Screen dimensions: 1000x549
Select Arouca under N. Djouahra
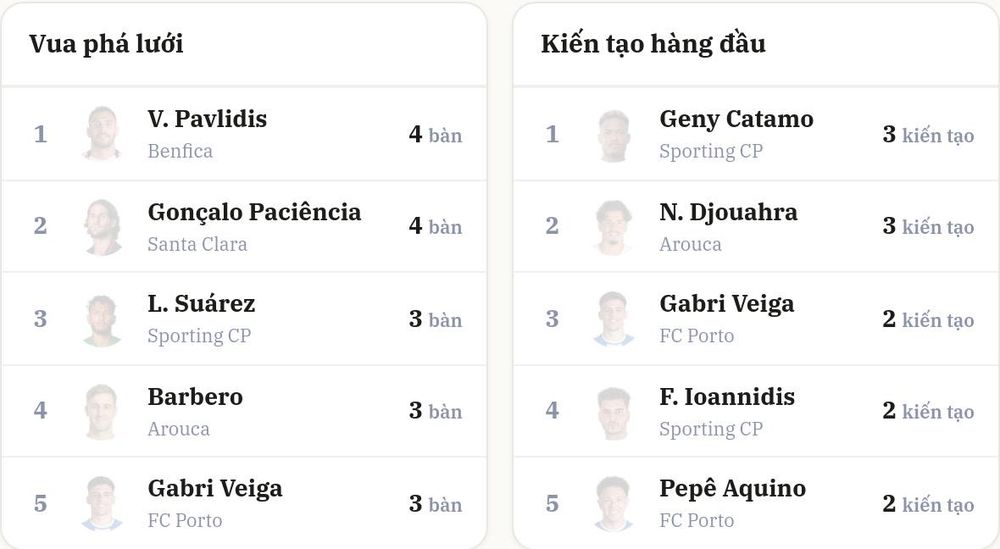[691, 244]
